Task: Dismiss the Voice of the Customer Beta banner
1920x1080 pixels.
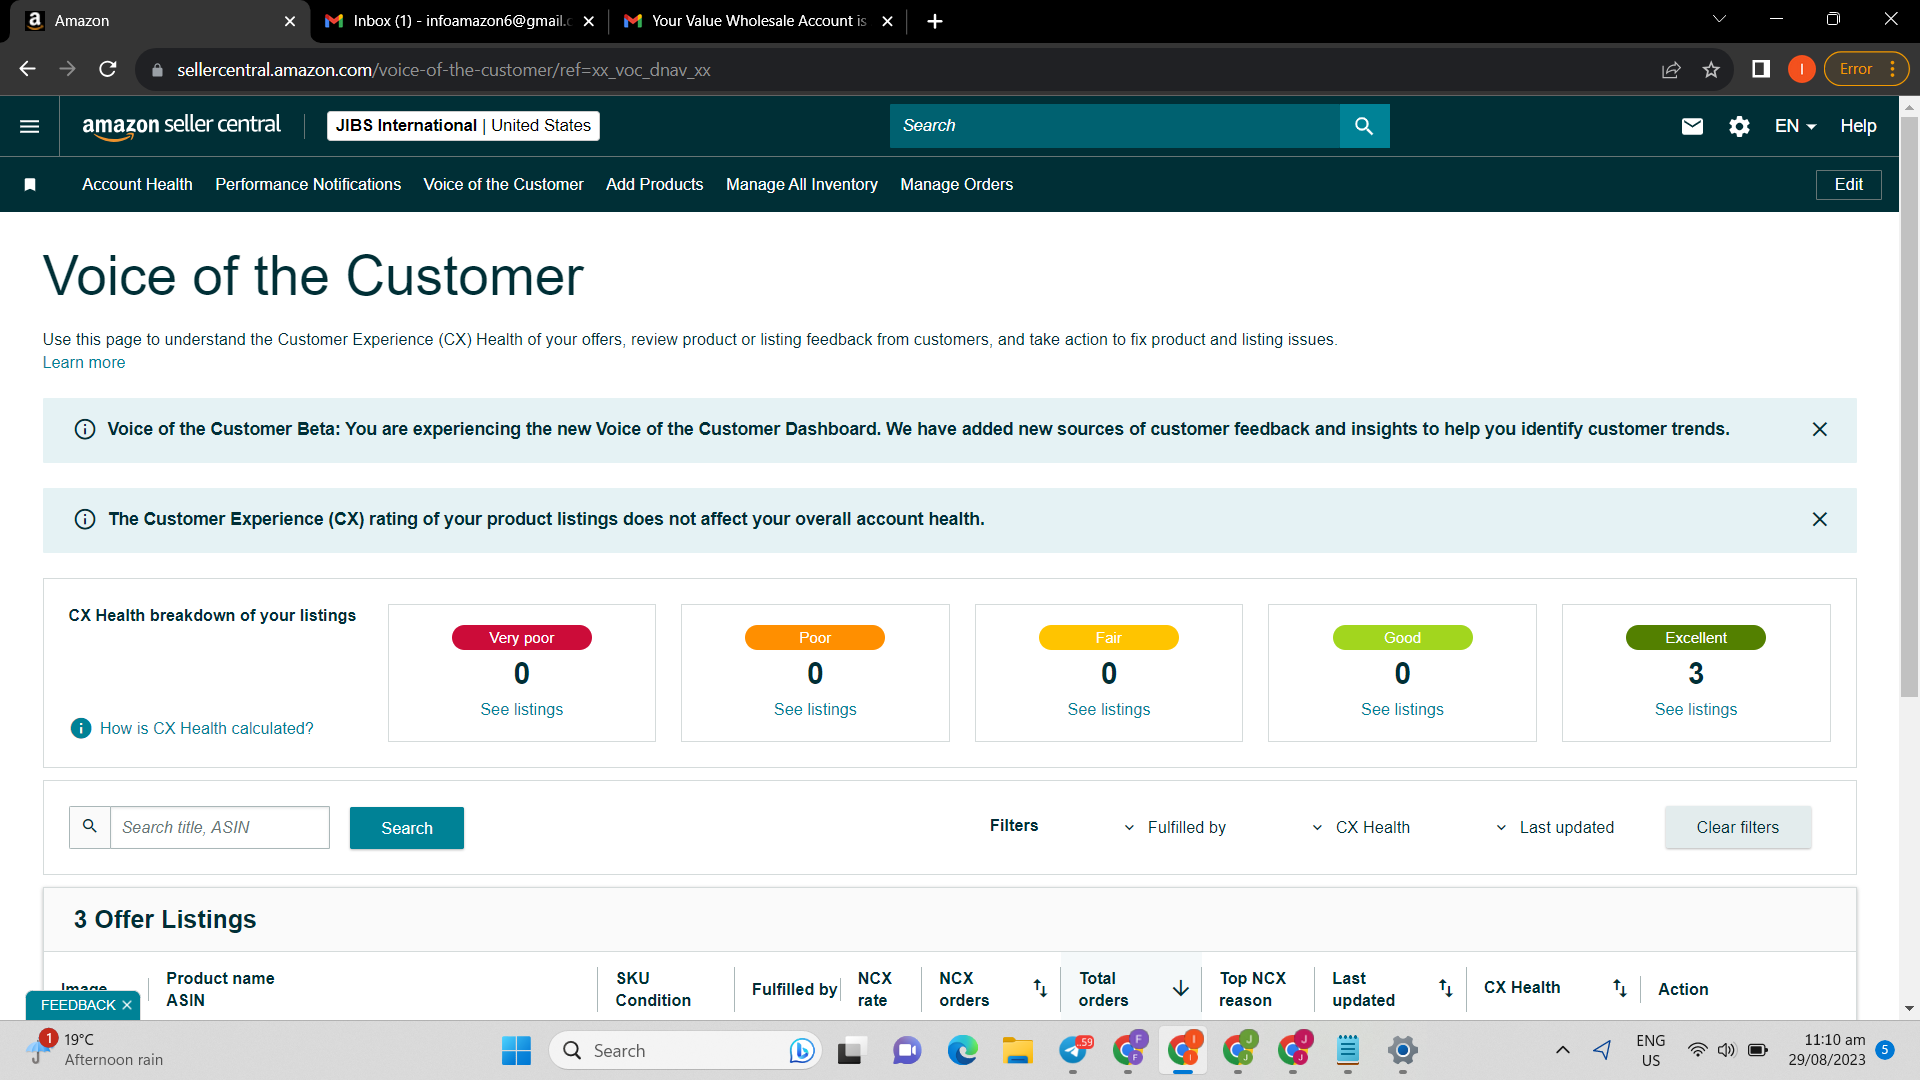Action: (x=1820, y=429)
